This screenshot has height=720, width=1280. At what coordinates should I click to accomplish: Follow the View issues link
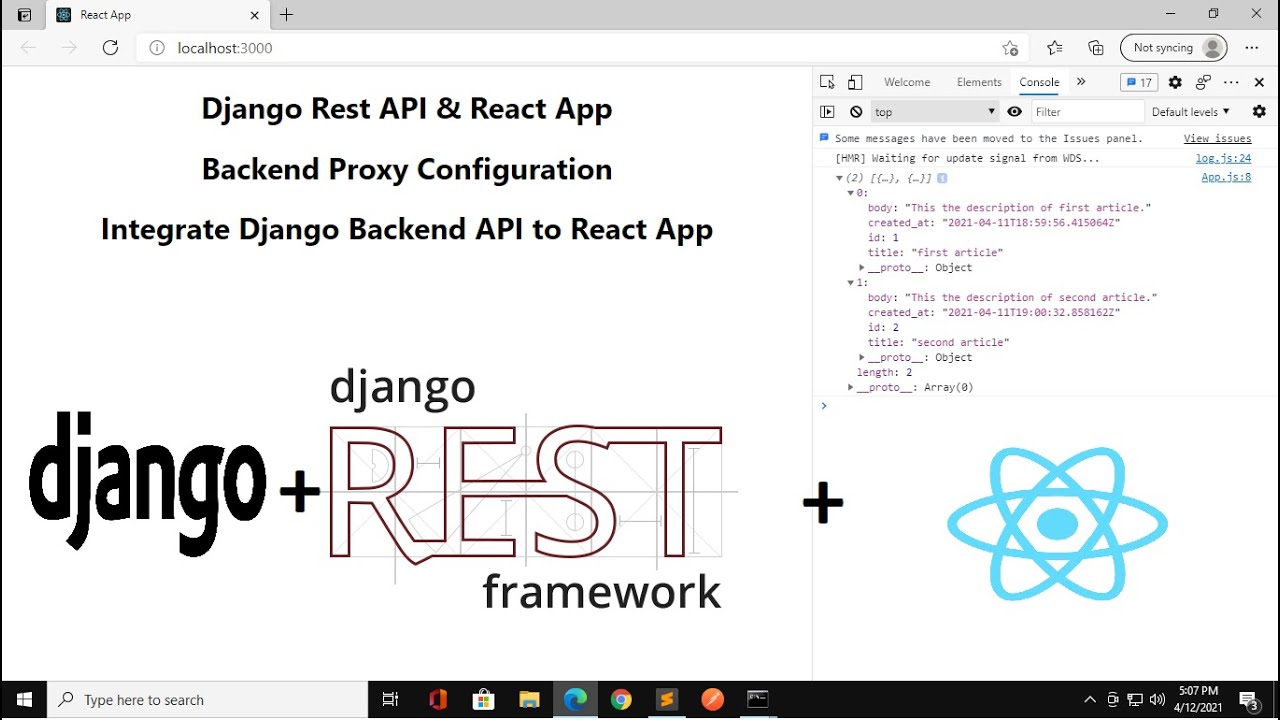click(x=1217, y=139)
